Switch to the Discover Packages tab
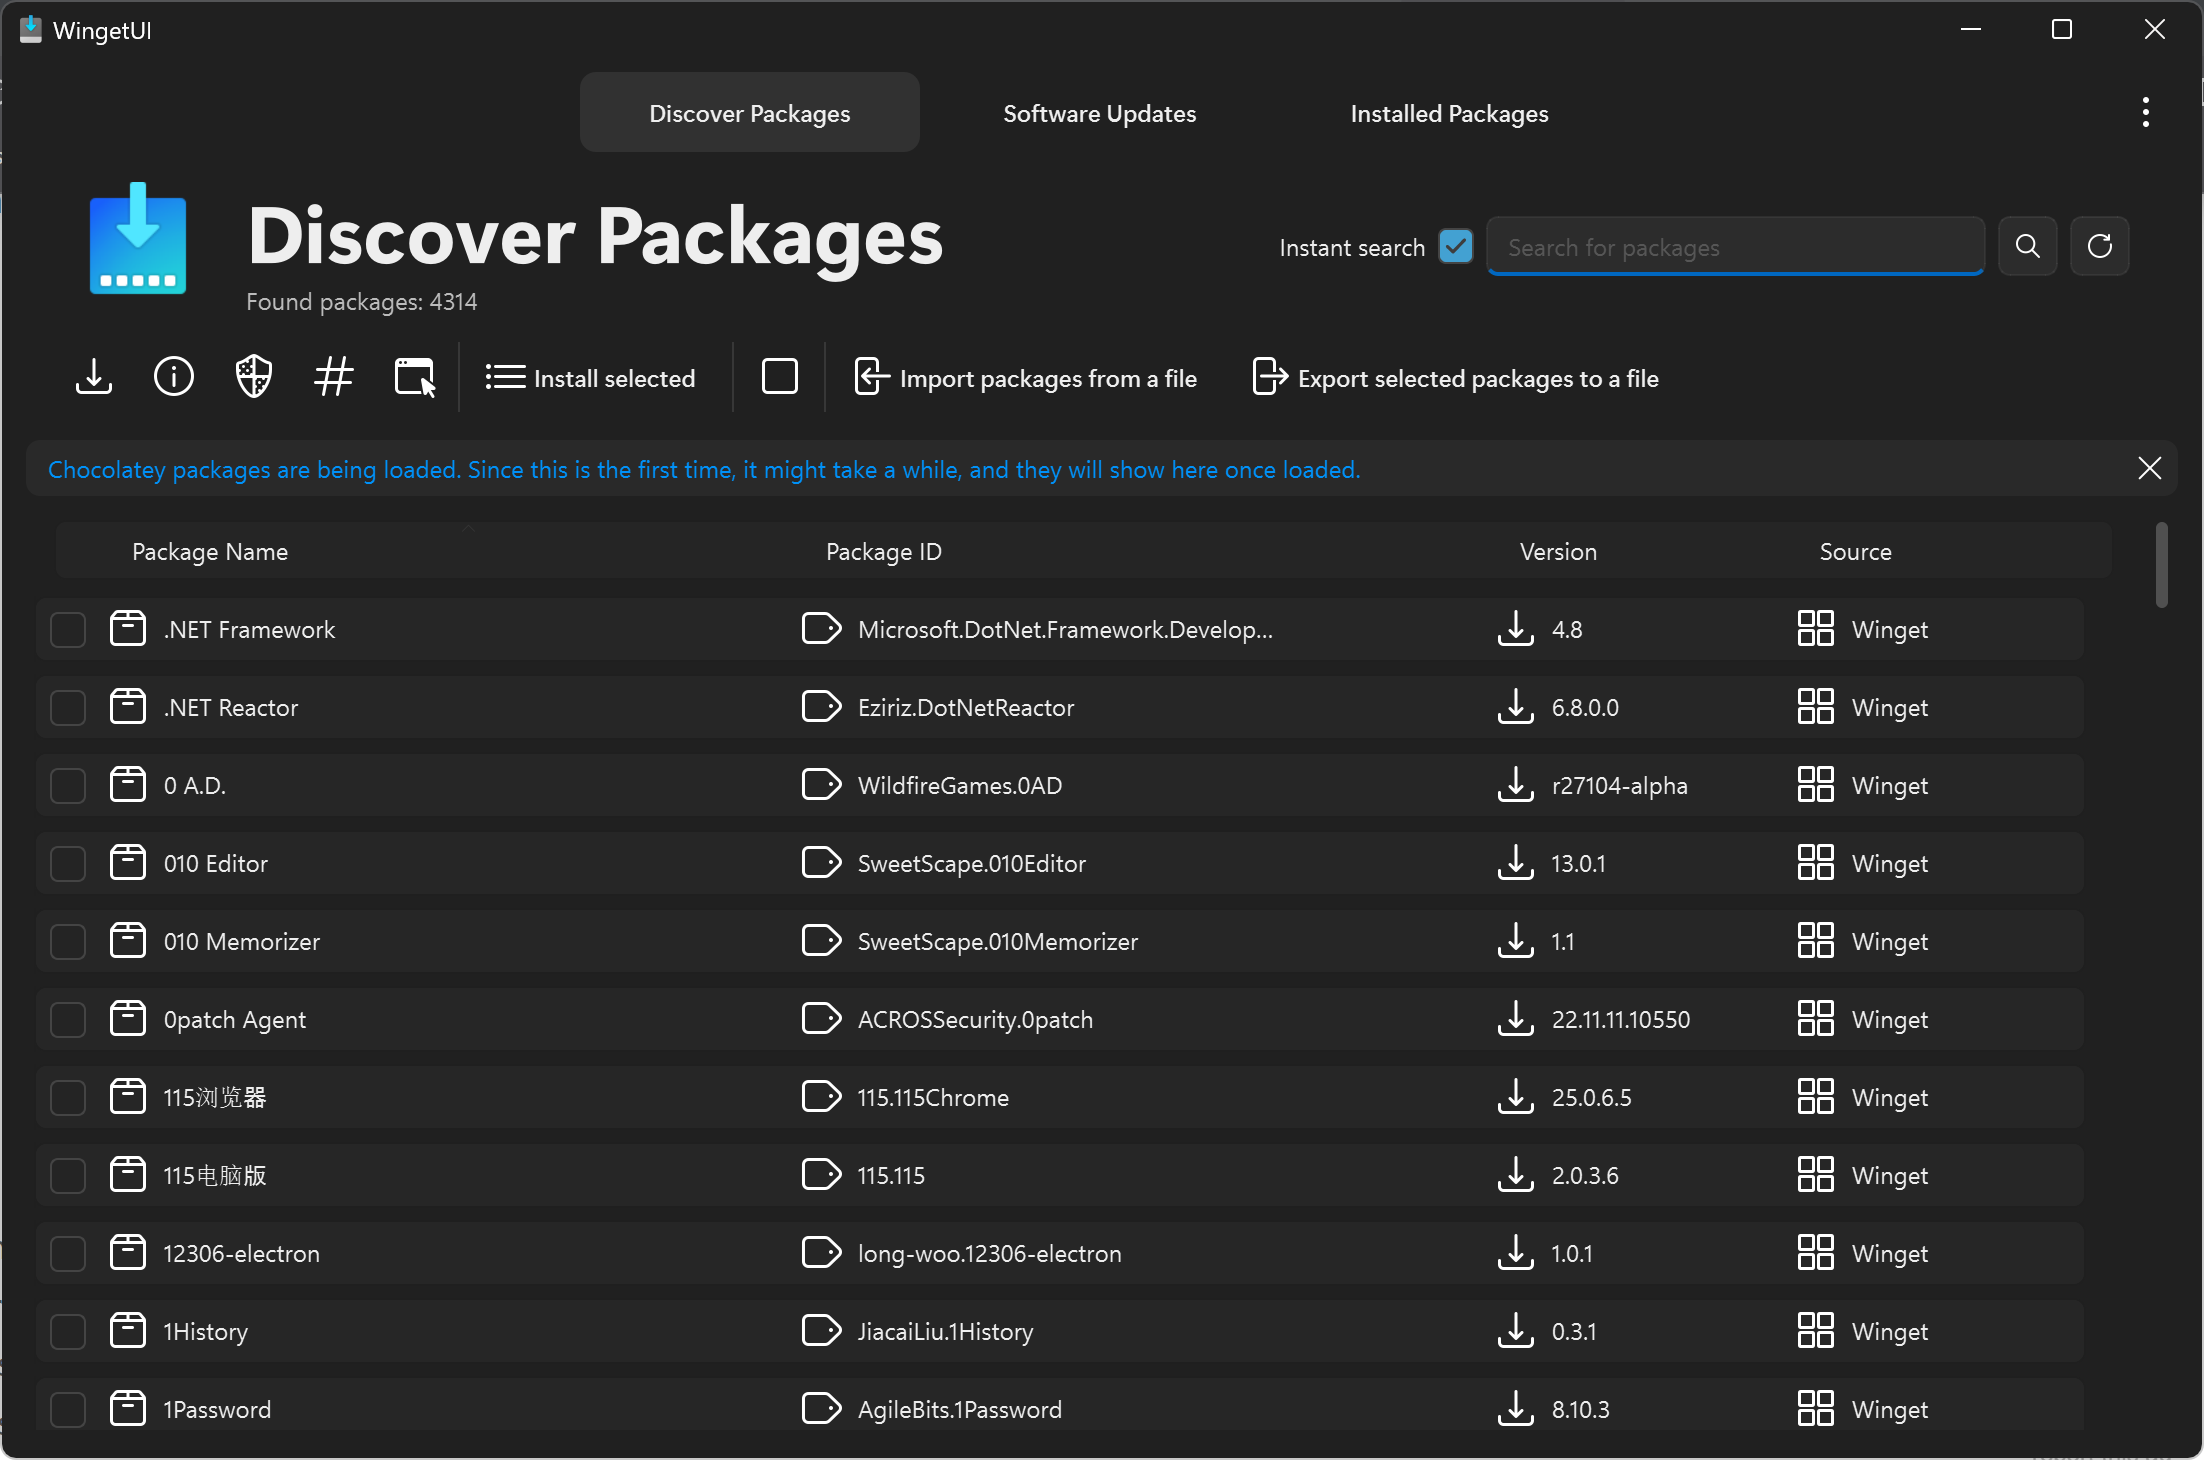The width and height of the screenshot is (2204, 1460). (750, 113)
